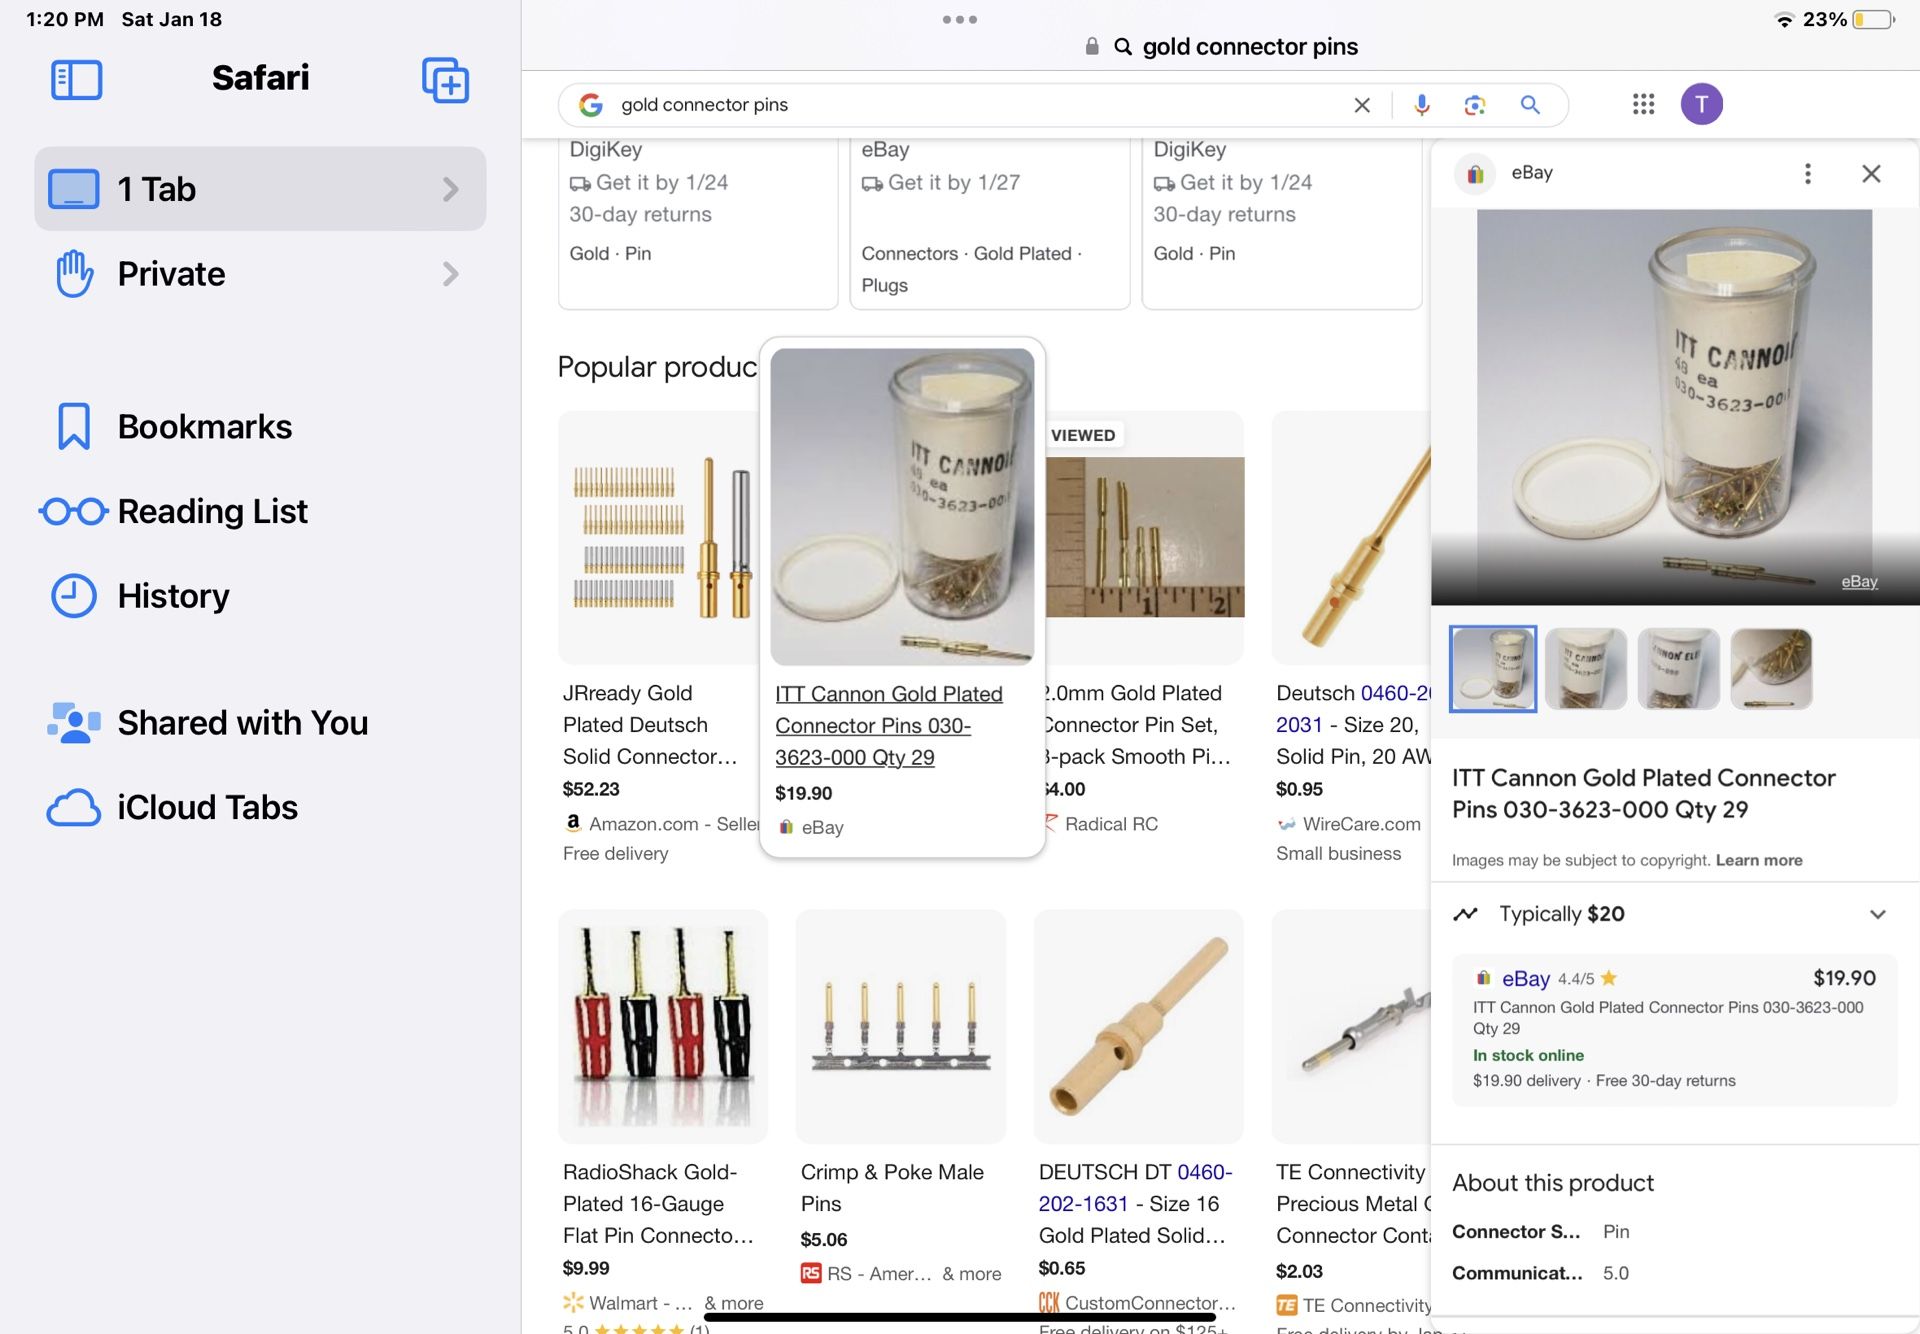Open ITT Cannon Gold Plated Connector link

[x=888, y=725]
